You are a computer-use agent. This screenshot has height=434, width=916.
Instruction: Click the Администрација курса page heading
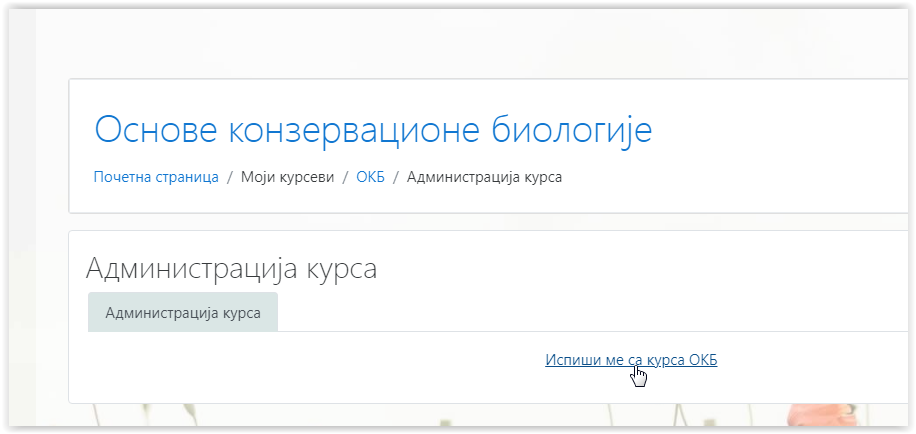click(231, 269)
